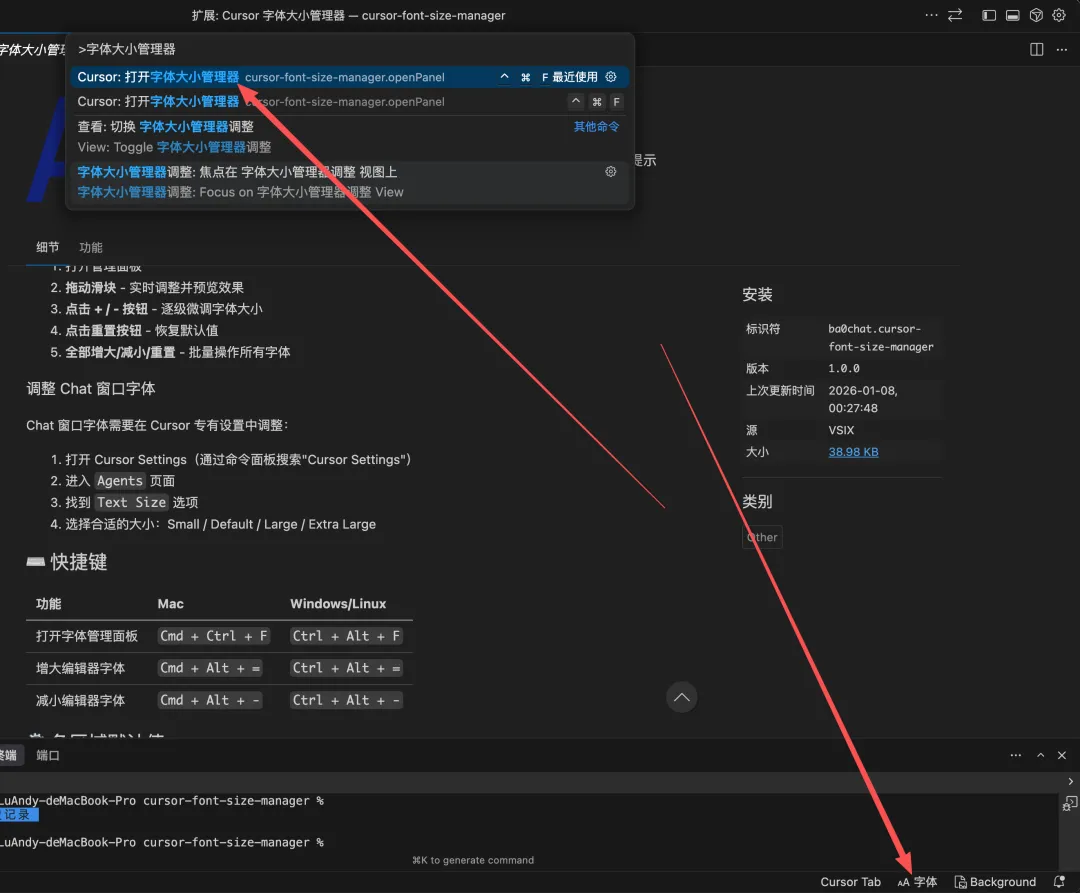Maximize panel with the up chevron

point(1040,755)
